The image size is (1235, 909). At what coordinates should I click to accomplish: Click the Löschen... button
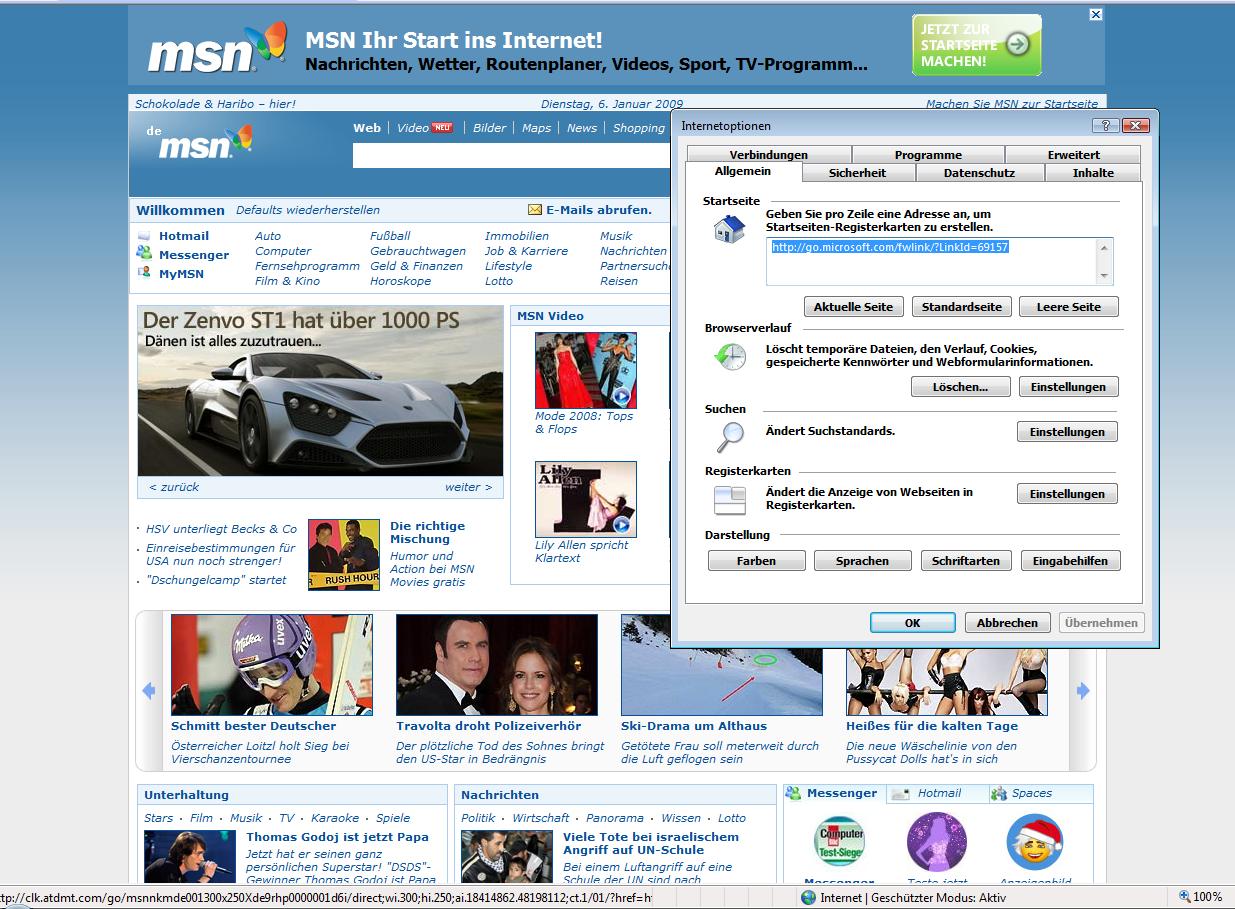pos(960,387)
